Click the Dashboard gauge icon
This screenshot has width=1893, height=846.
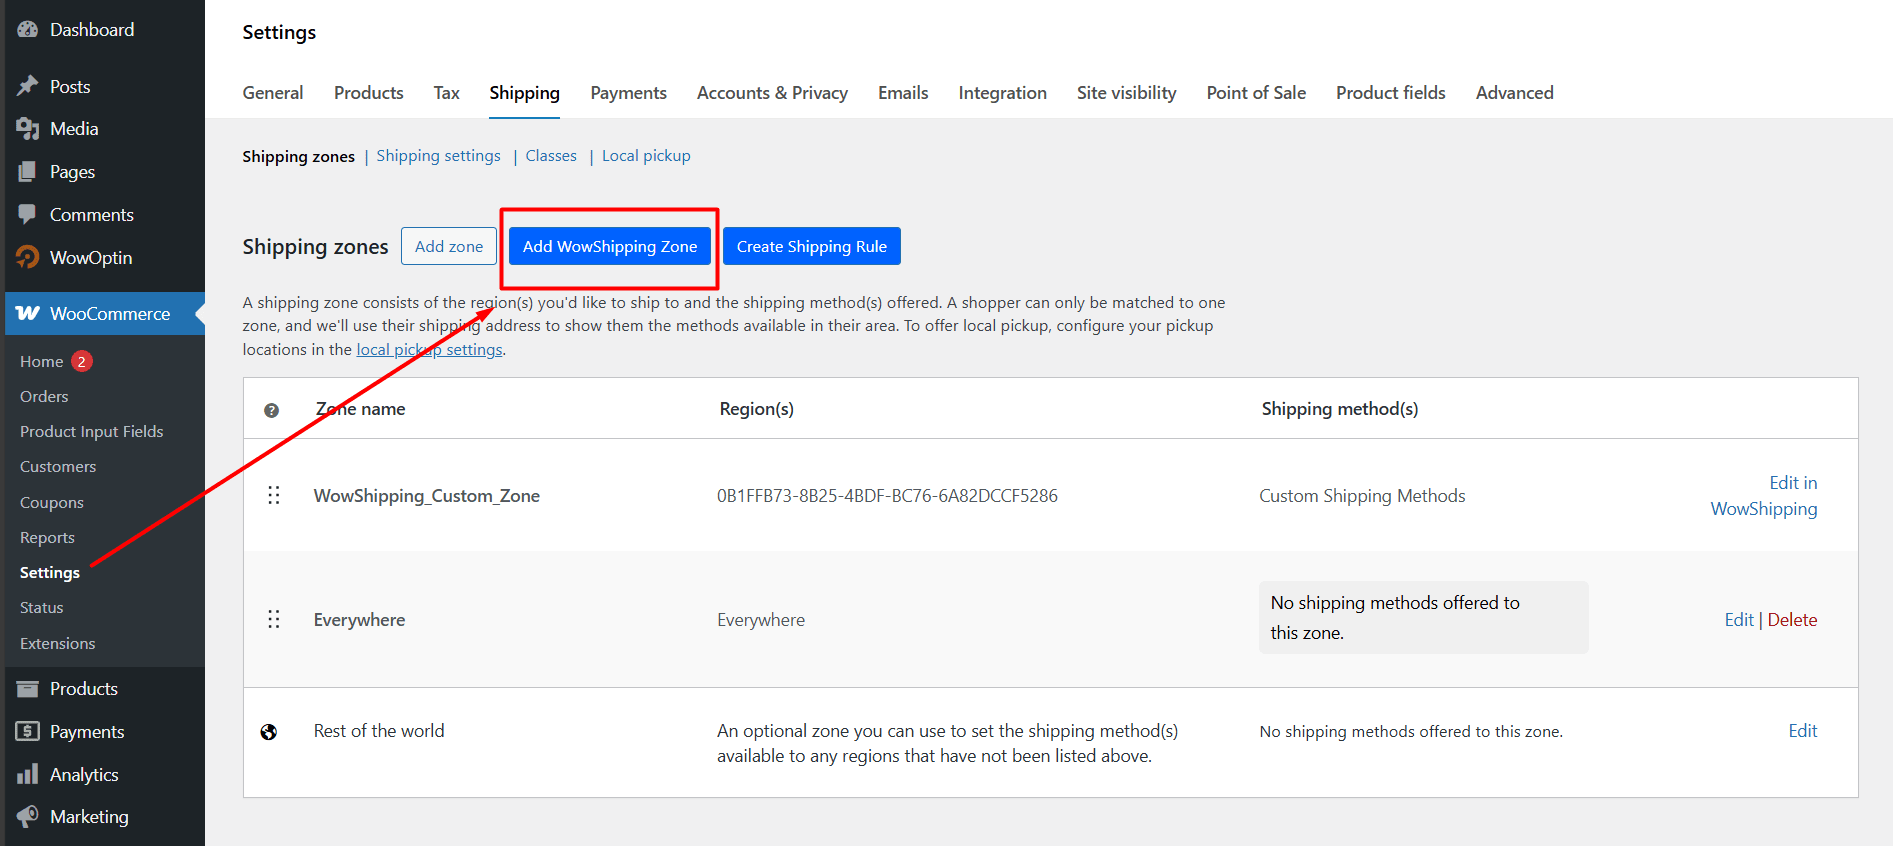point(27,30)
